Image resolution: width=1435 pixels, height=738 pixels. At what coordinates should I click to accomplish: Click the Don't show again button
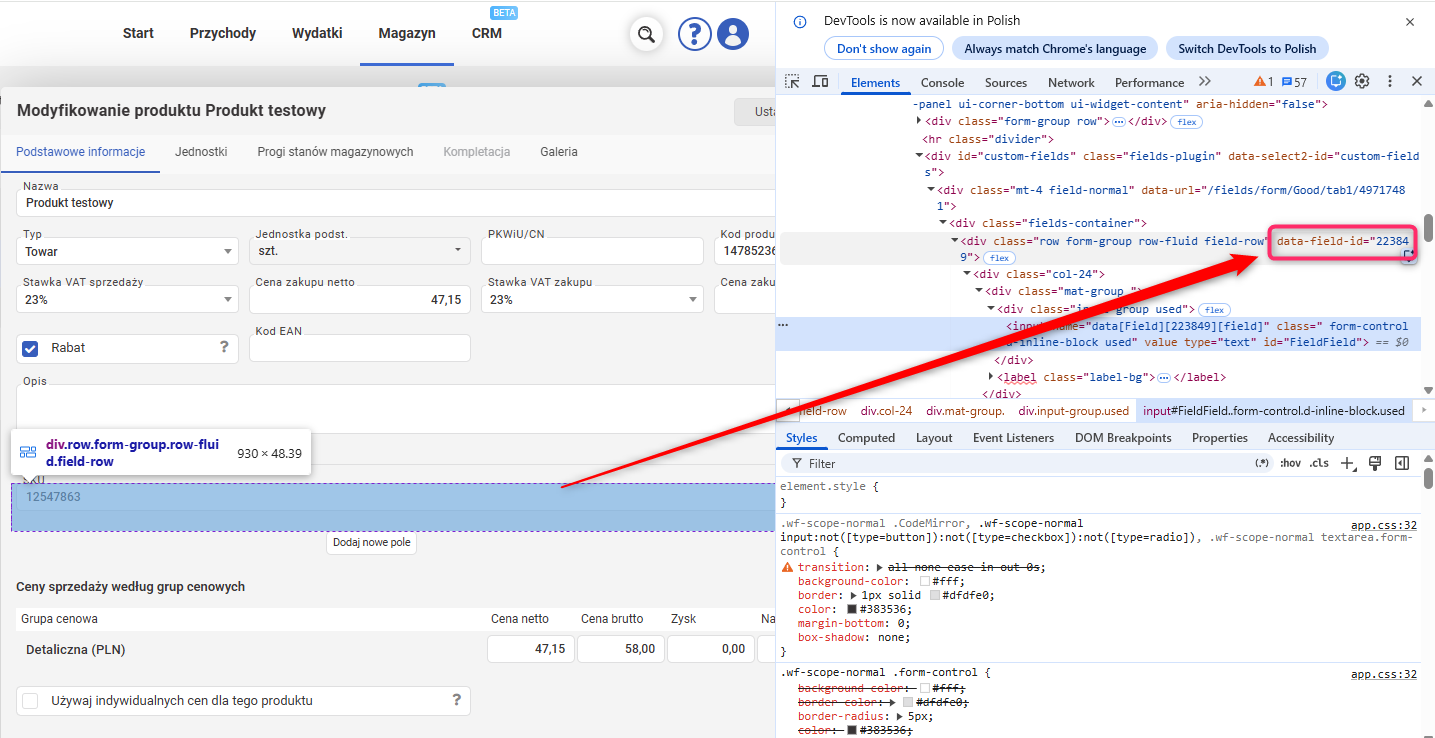[x=884, y=48]
